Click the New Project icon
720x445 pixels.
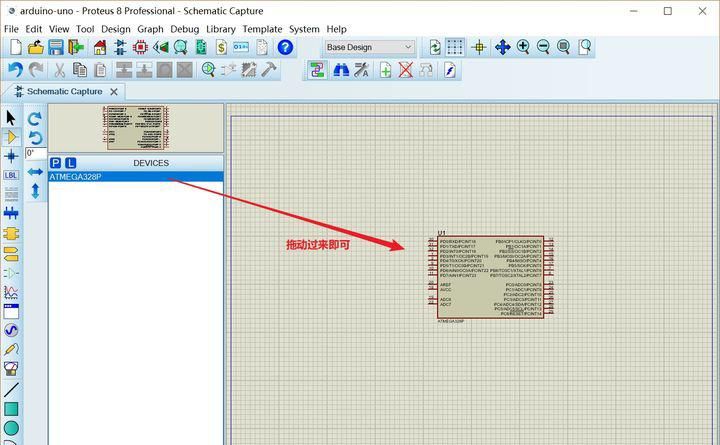(15, 47)
